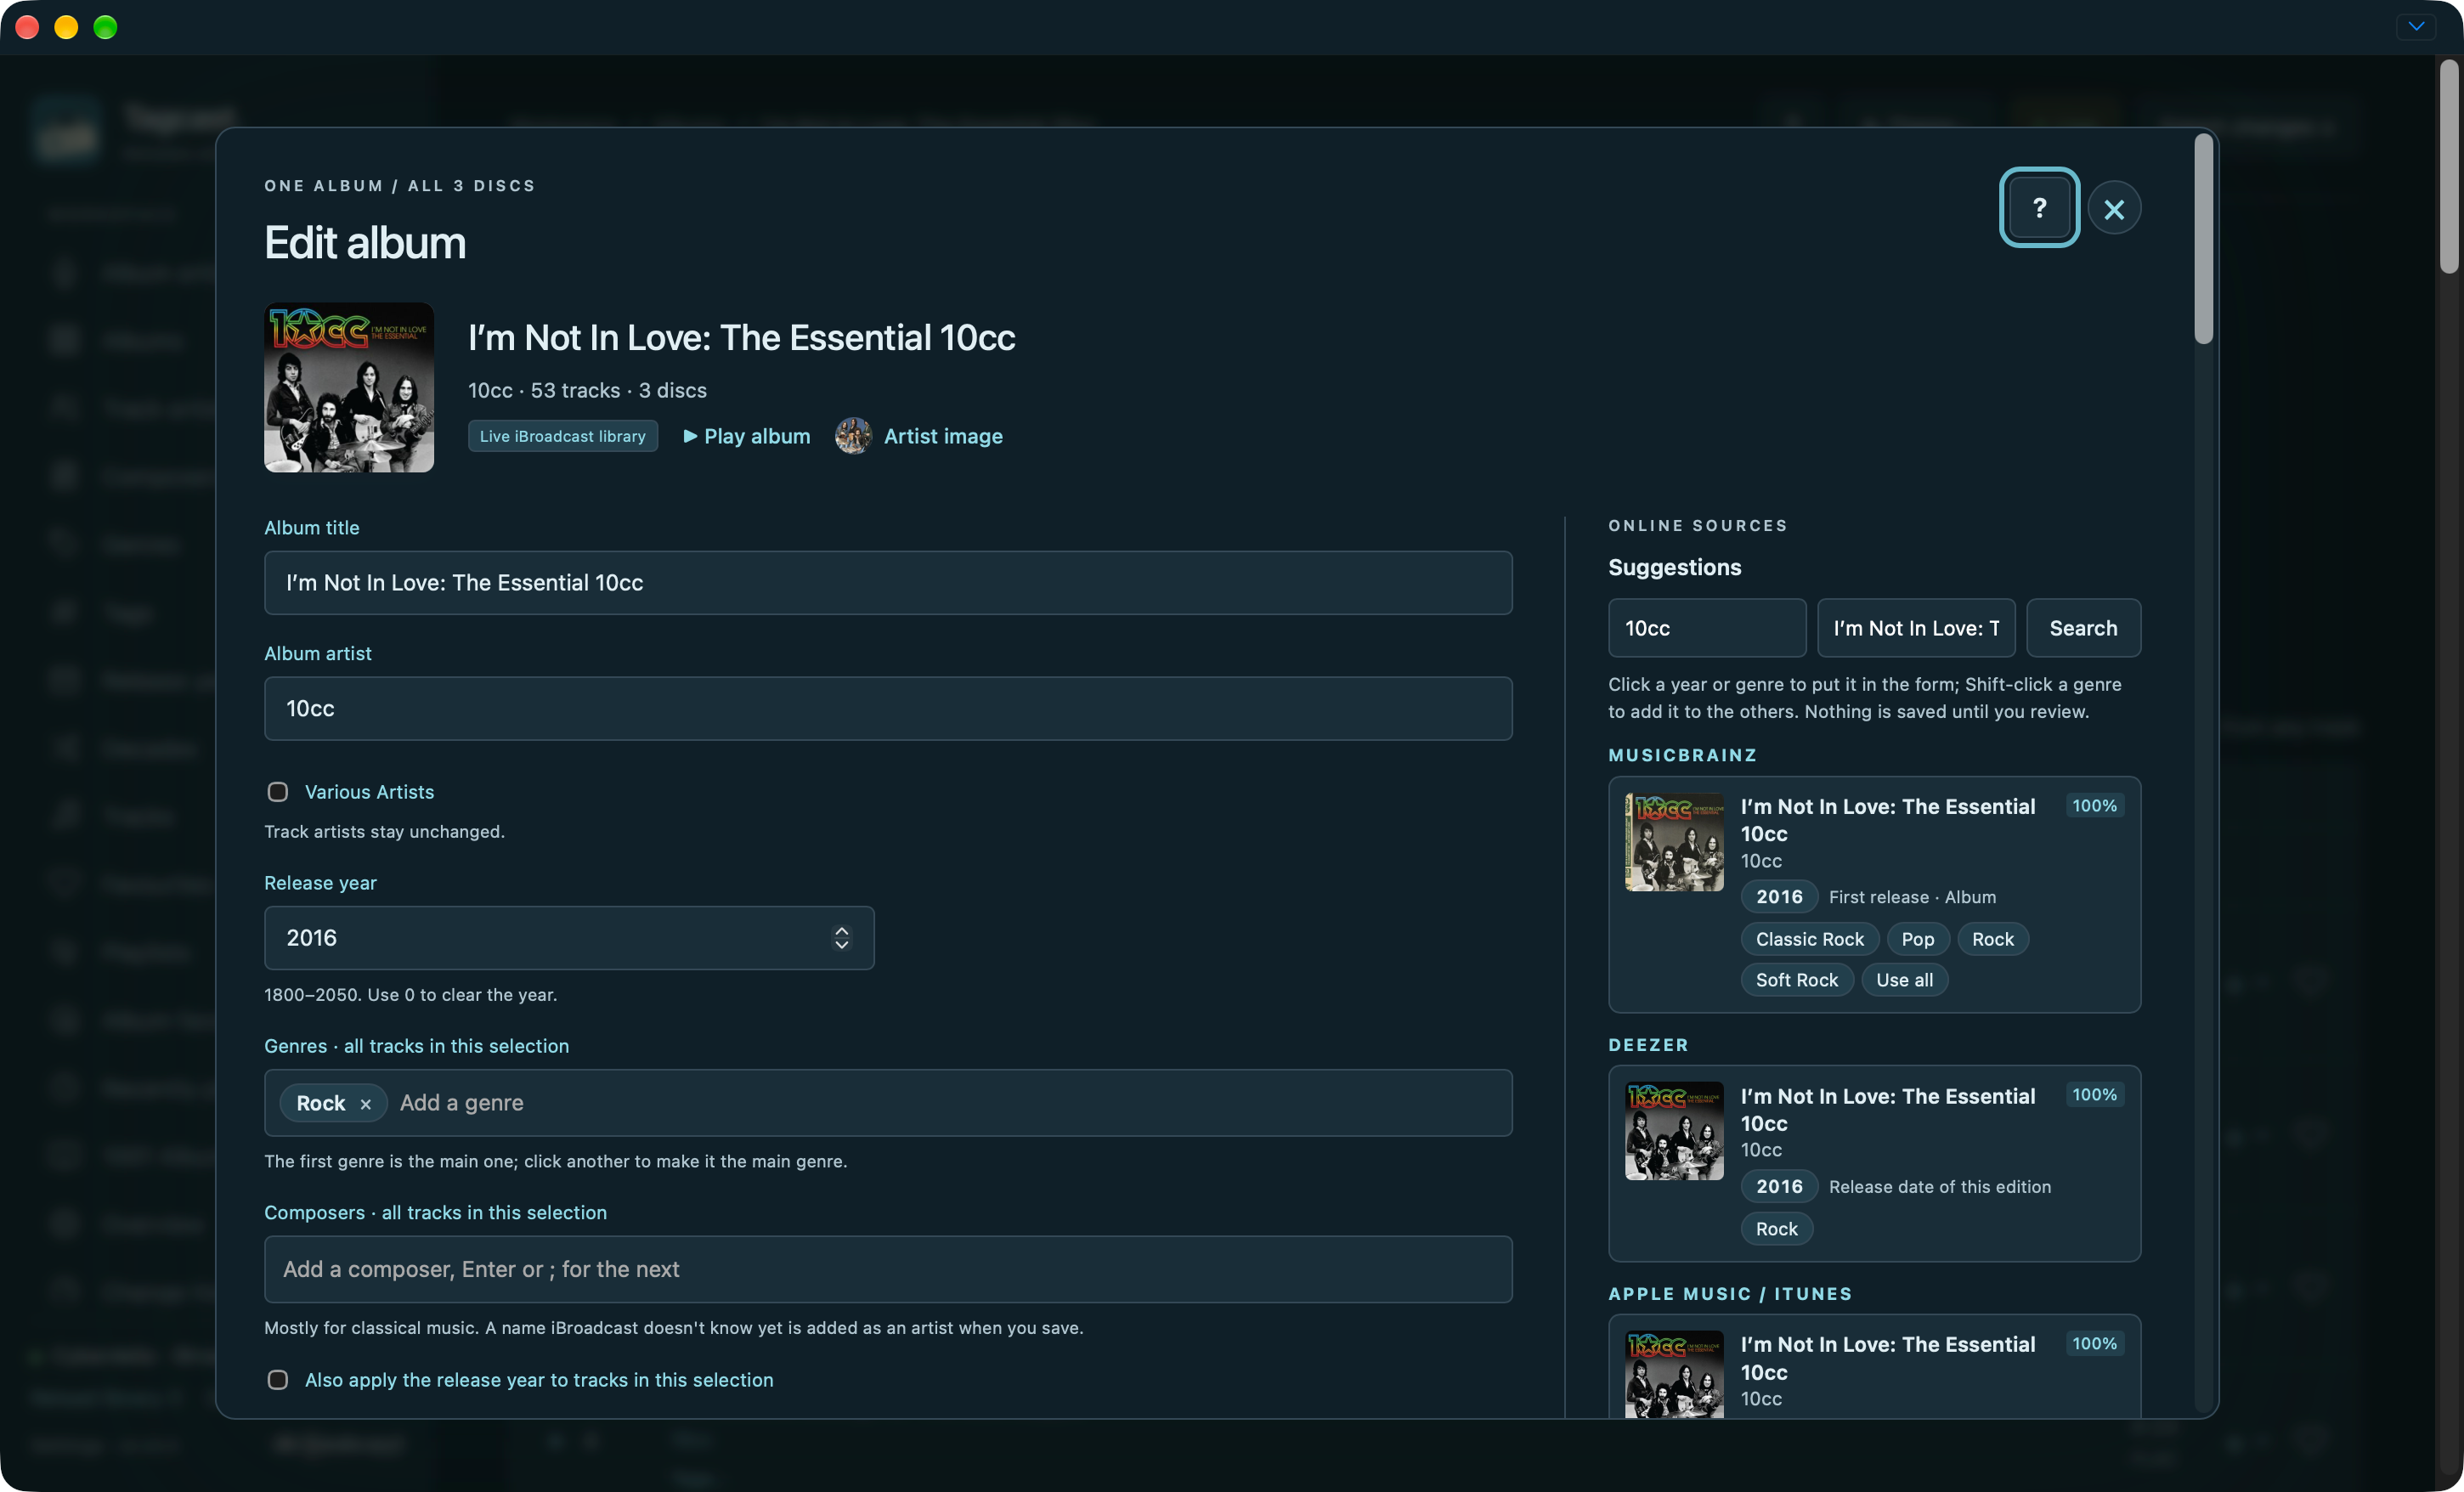Select the Pop genre chip
The image size is (2464, 1492).
tap(1917, 939)
